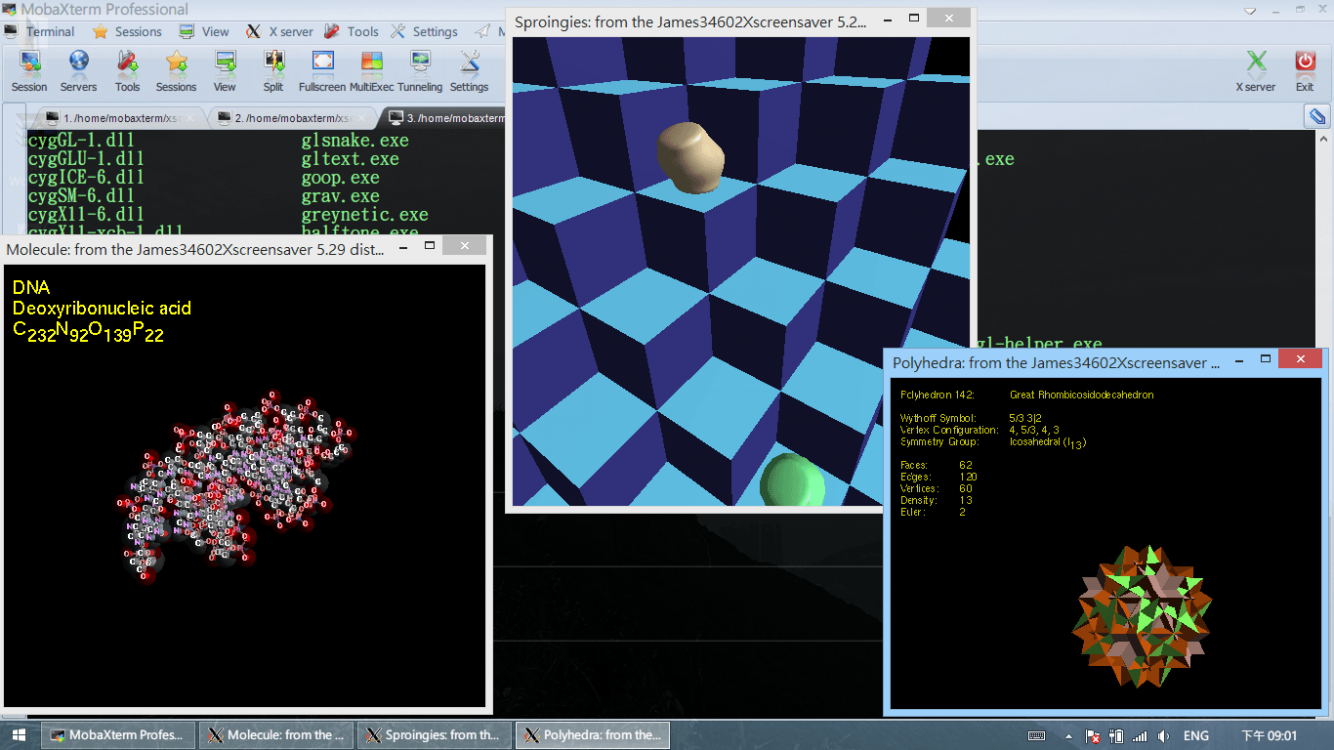The height and width of the screenshot is (750, 1334).
Task: Click glsnake.exe in the terminal listing
Action: [x=355, y=141]
